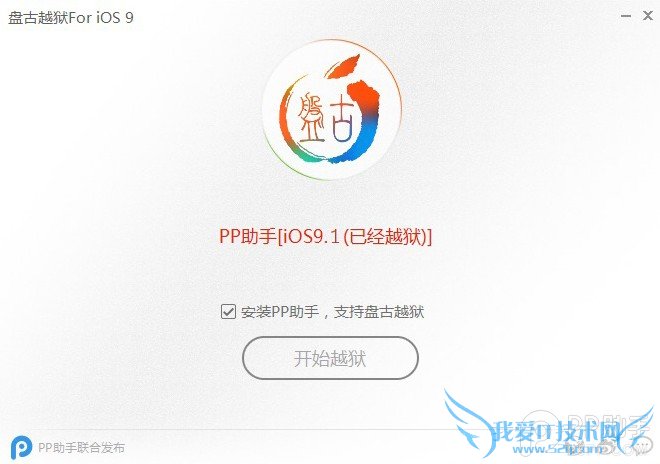Click the window title 盘古越狱For iOS 9
Image resolution: width=660 pixels, height=464 pixels.
click(71, 18)
